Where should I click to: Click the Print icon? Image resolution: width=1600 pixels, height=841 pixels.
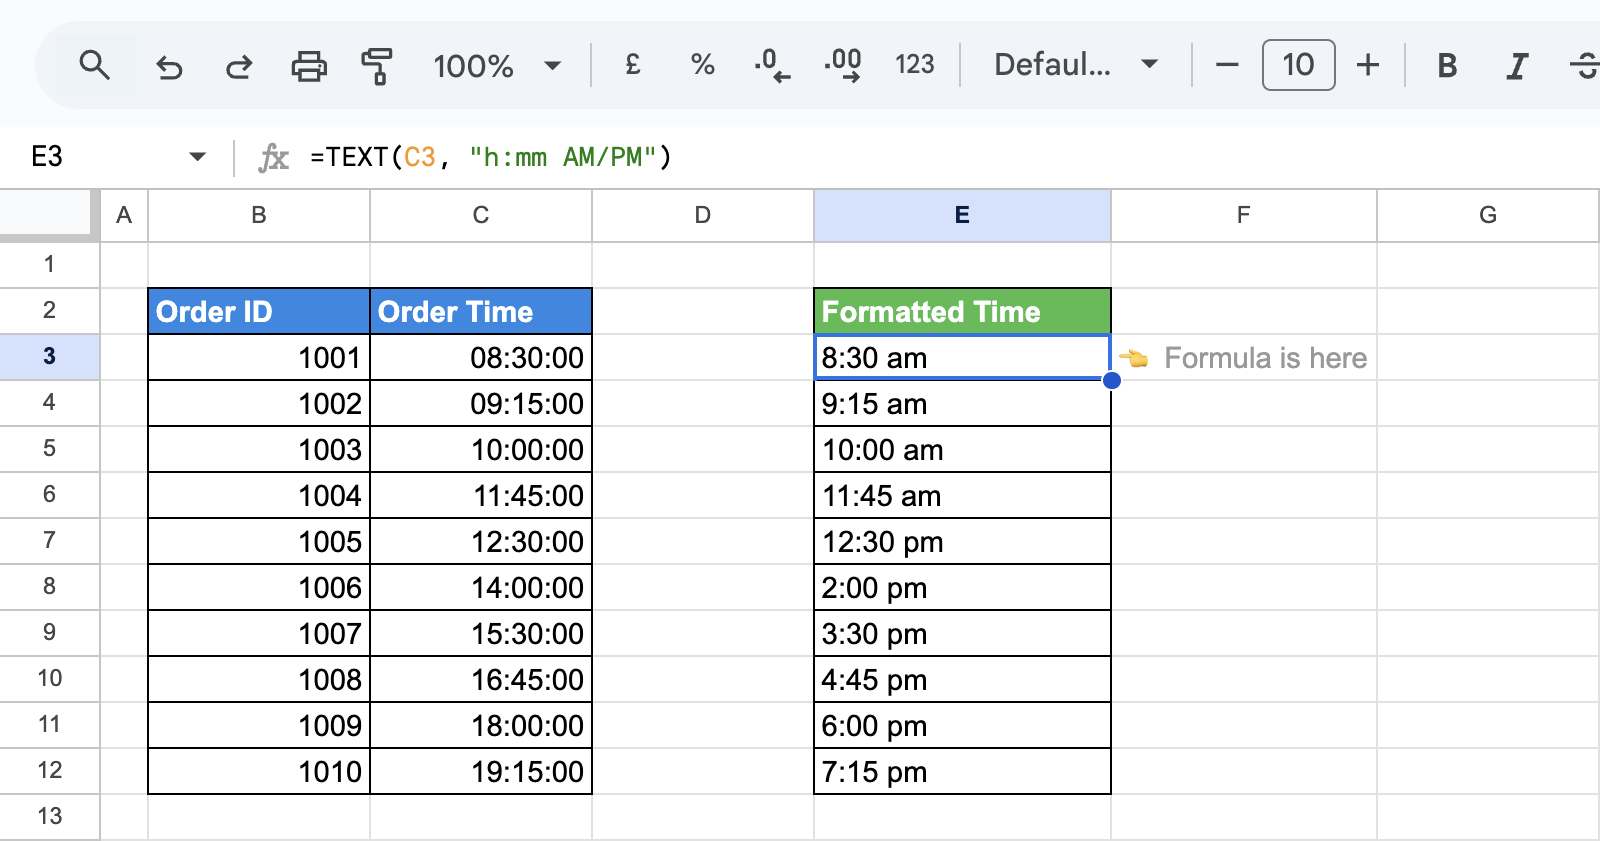[x=309, y=67]
